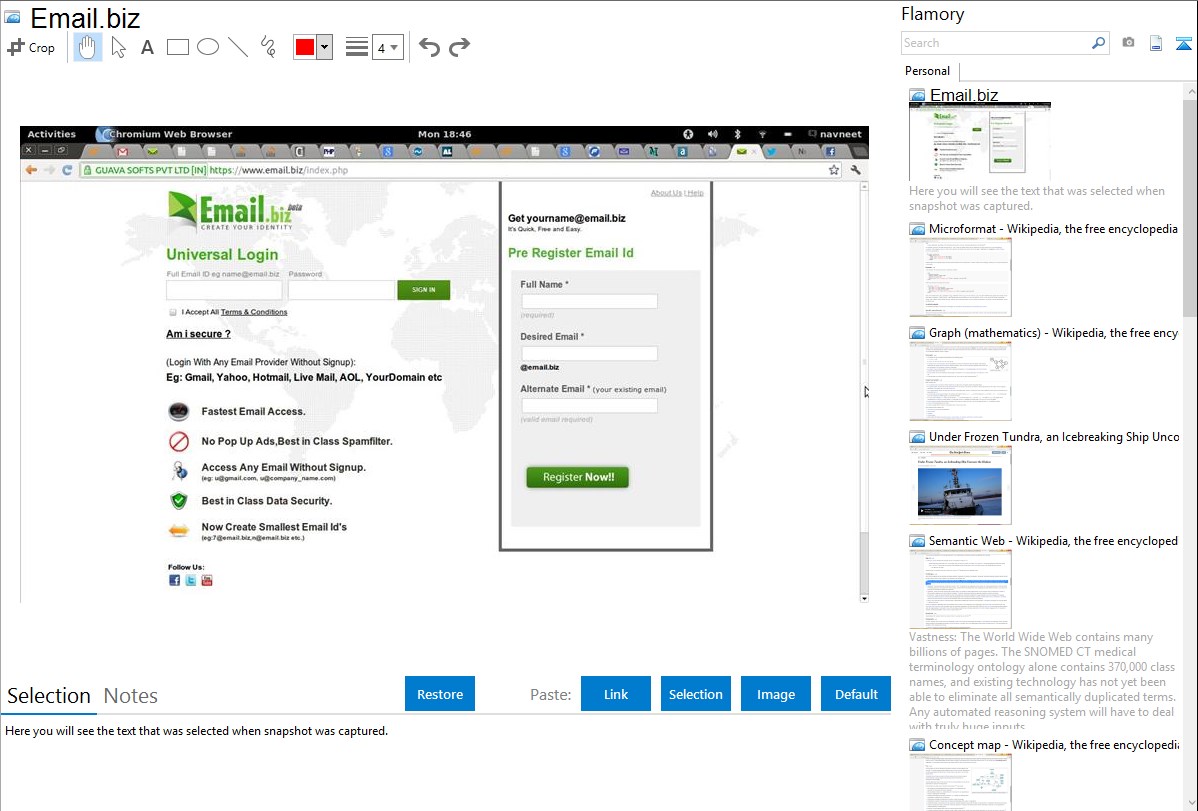Click Register Now!! in the snapshot
The width and height of the screenshot is (1198, 811).
point(578,477)
